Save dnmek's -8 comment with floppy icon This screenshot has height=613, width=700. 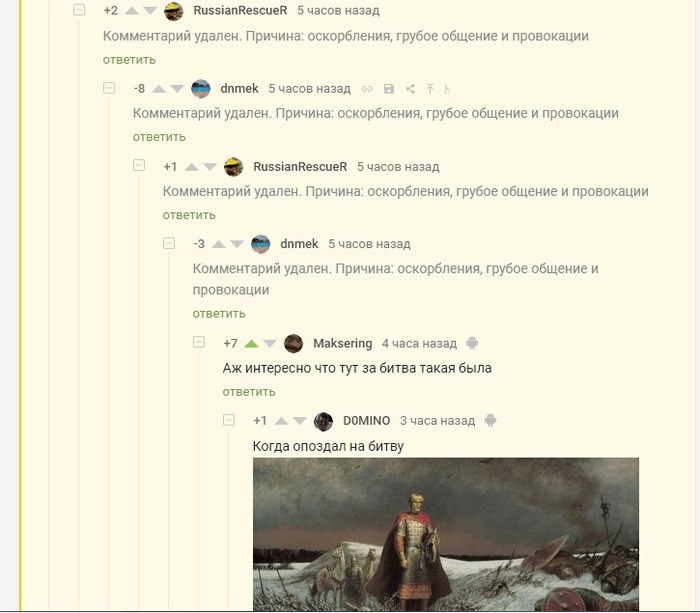tap(389, 89)
